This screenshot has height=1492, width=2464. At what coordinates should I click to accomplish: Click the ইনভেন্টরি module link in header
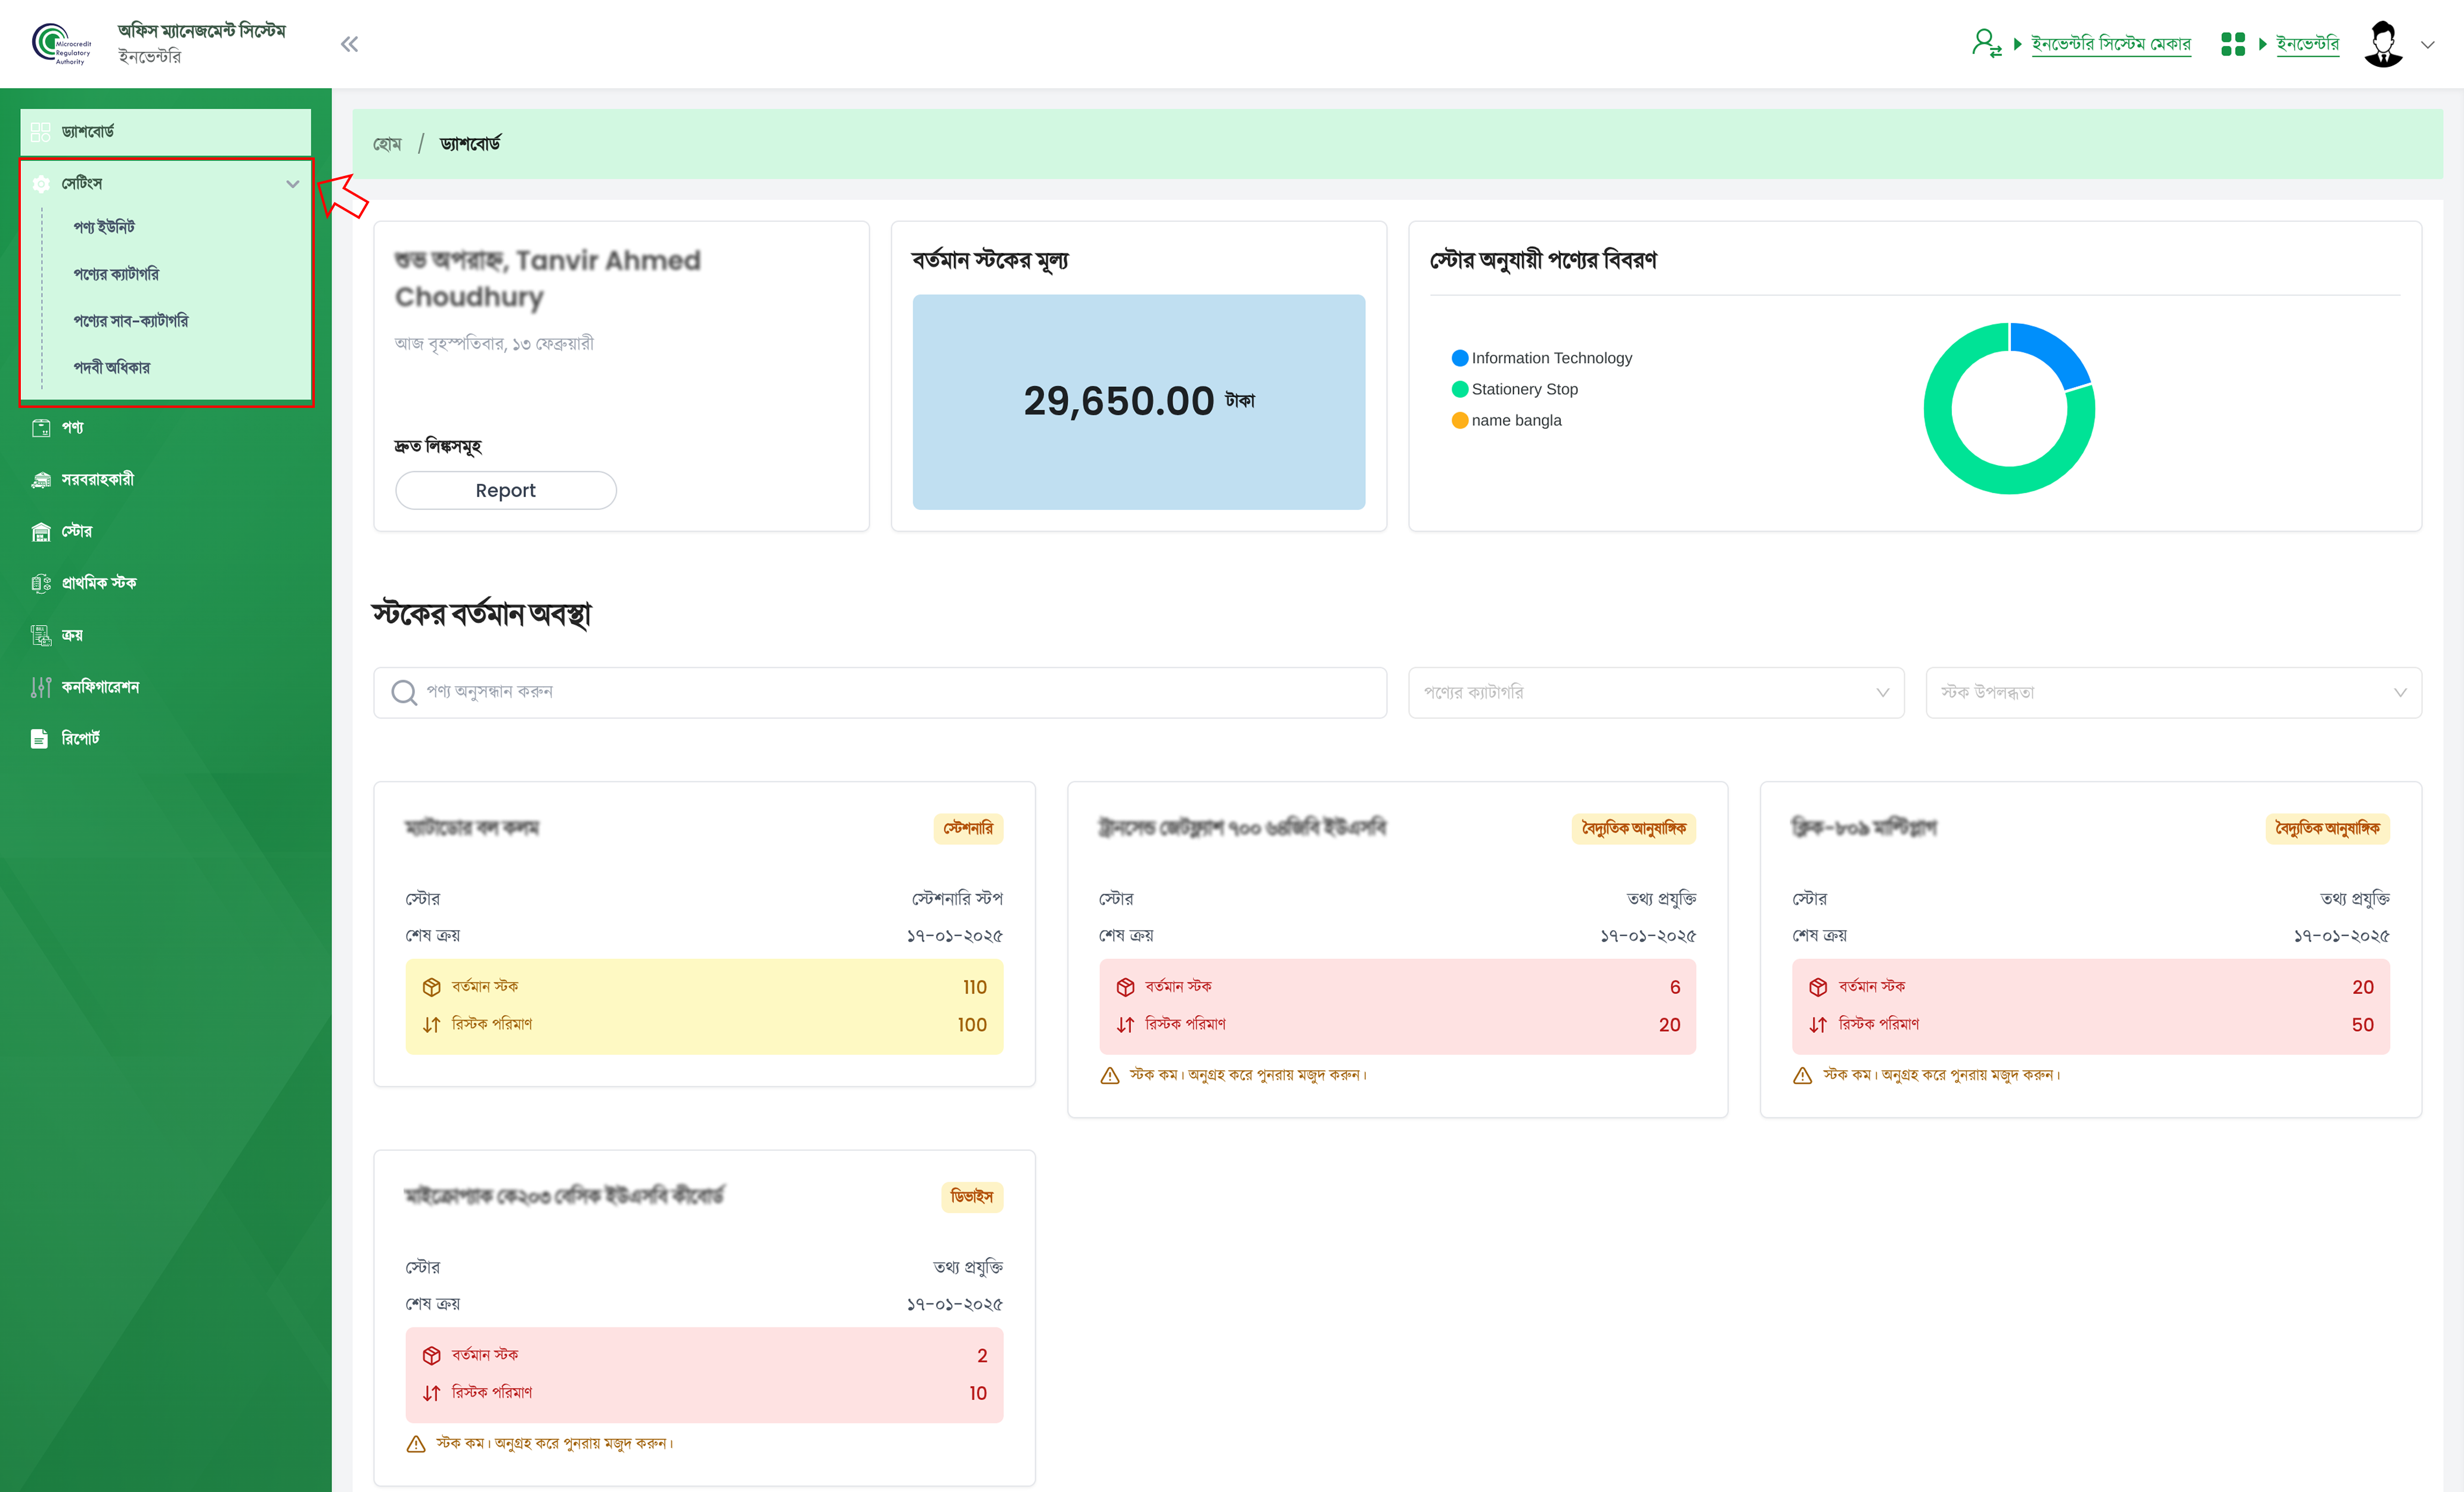[x=2308, y=45]
